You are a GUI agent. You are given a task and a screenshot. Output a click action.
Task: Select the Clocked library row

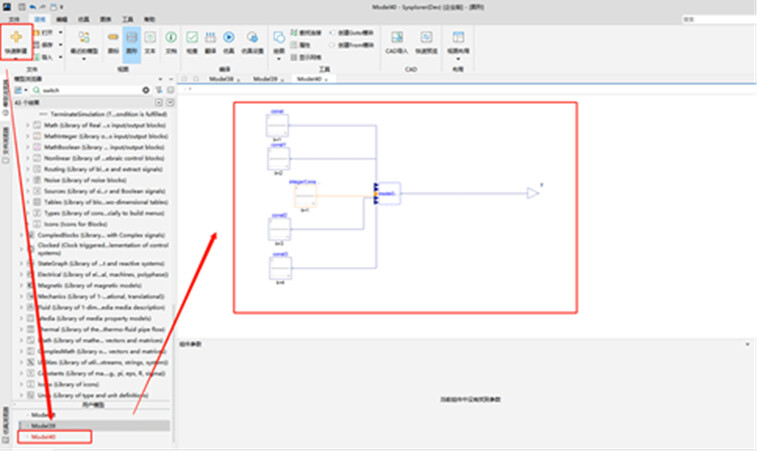tap(97, 249)
